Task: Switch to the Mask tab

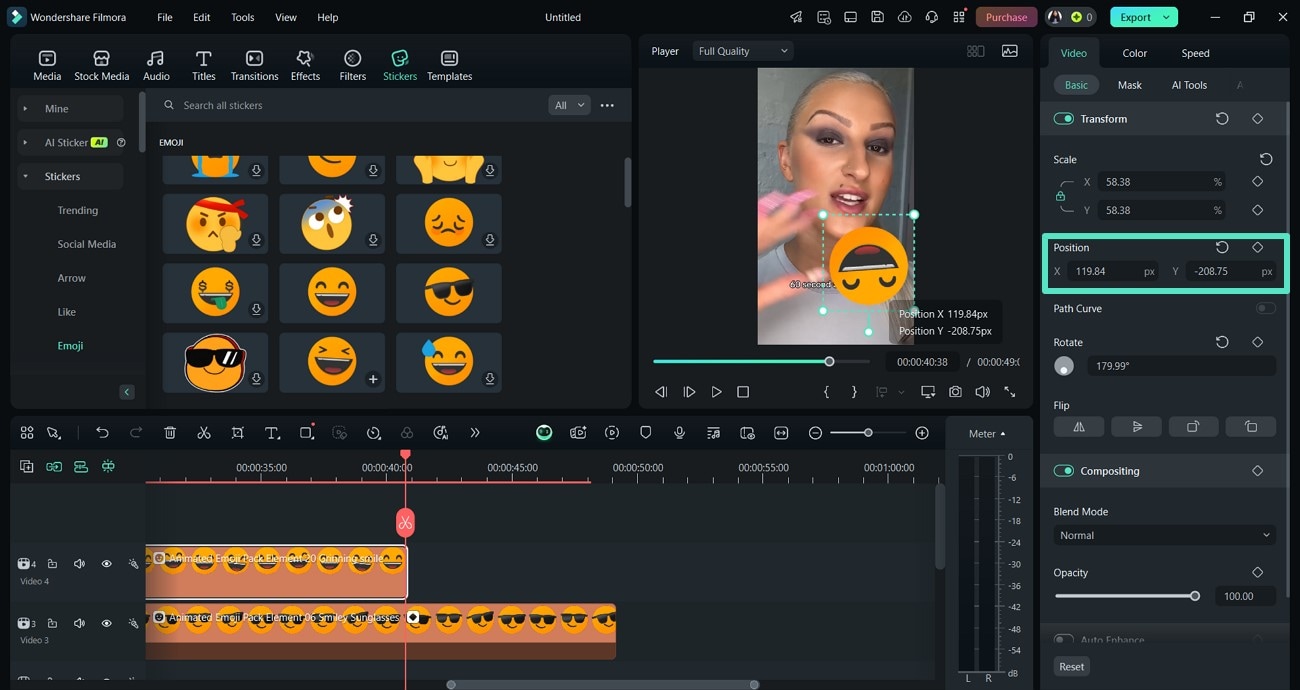Action: point(1129,85)
